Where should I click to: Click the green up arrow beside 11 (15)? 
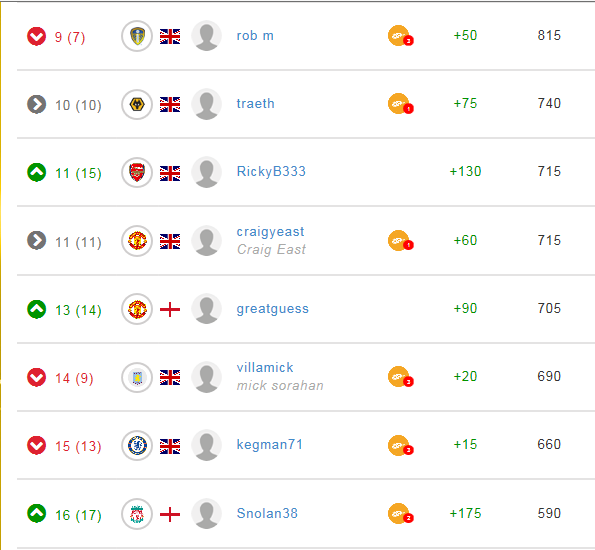(36, 172)
